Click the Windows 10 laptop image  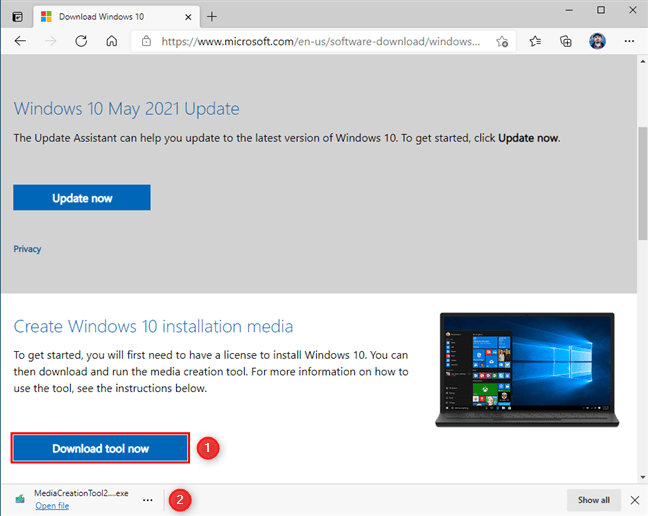pos(527,370)
